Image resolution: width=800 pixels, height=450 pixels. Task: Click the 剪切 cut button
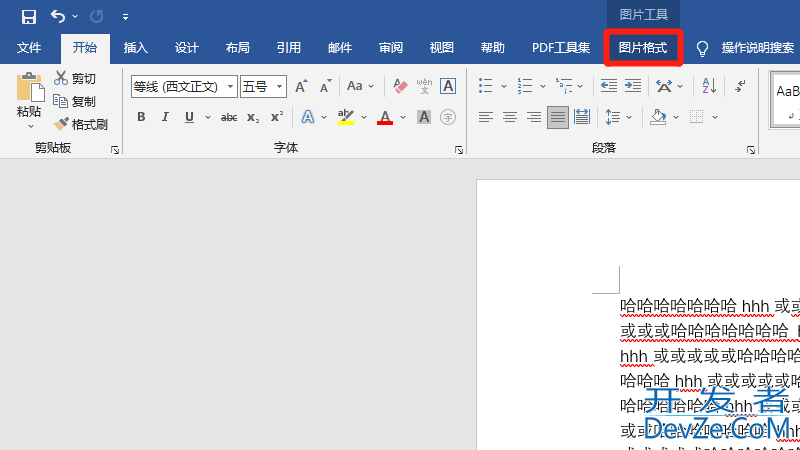(75, 79)
